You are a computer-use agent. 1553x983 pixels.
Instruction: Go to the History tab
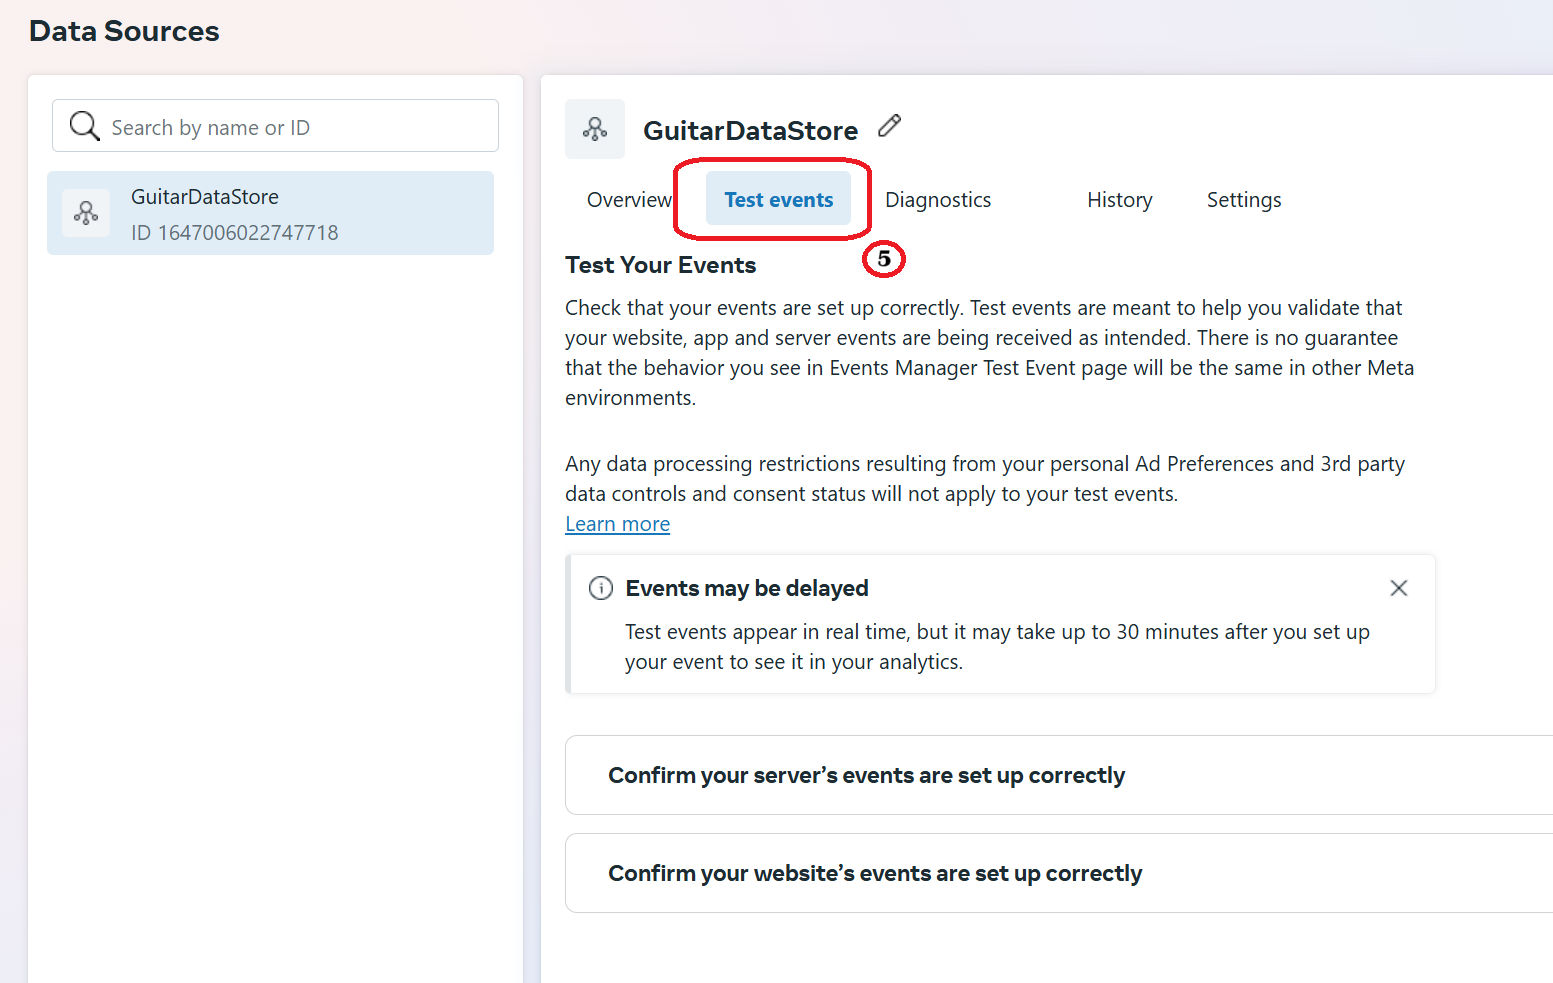coord(1120,200)
